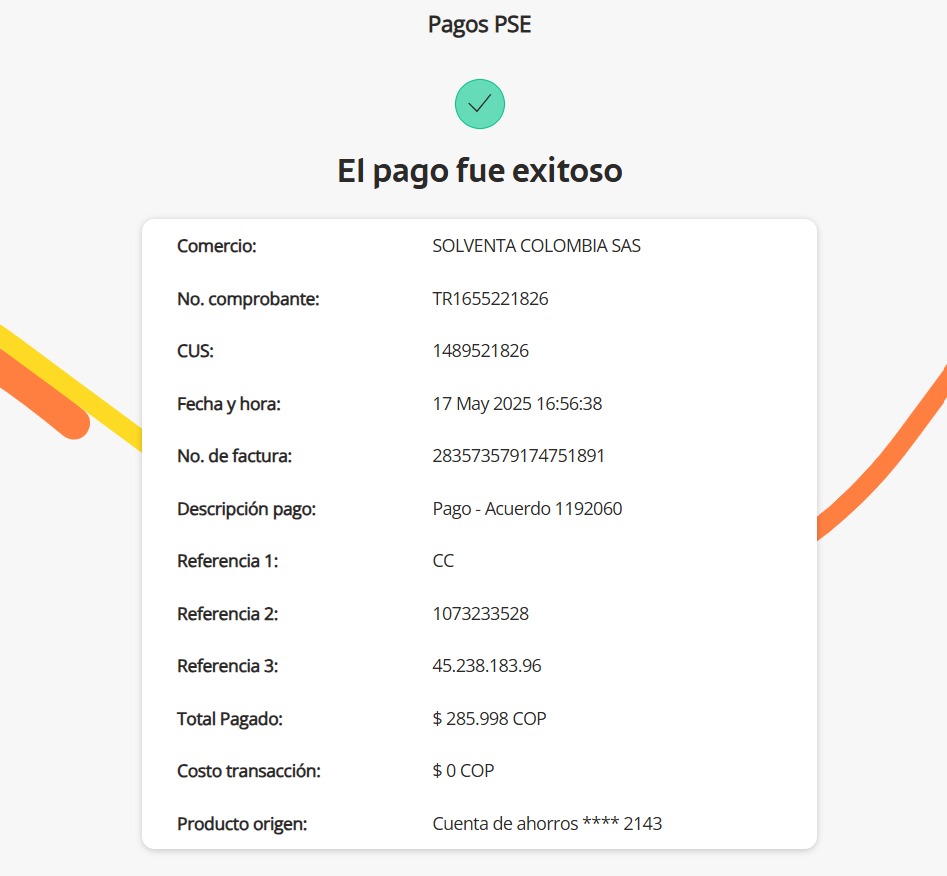The height and width of the screenshot is (876, 947).
Task: Select the invoice number 283573579174751891
Action: [x=518, y=456]
